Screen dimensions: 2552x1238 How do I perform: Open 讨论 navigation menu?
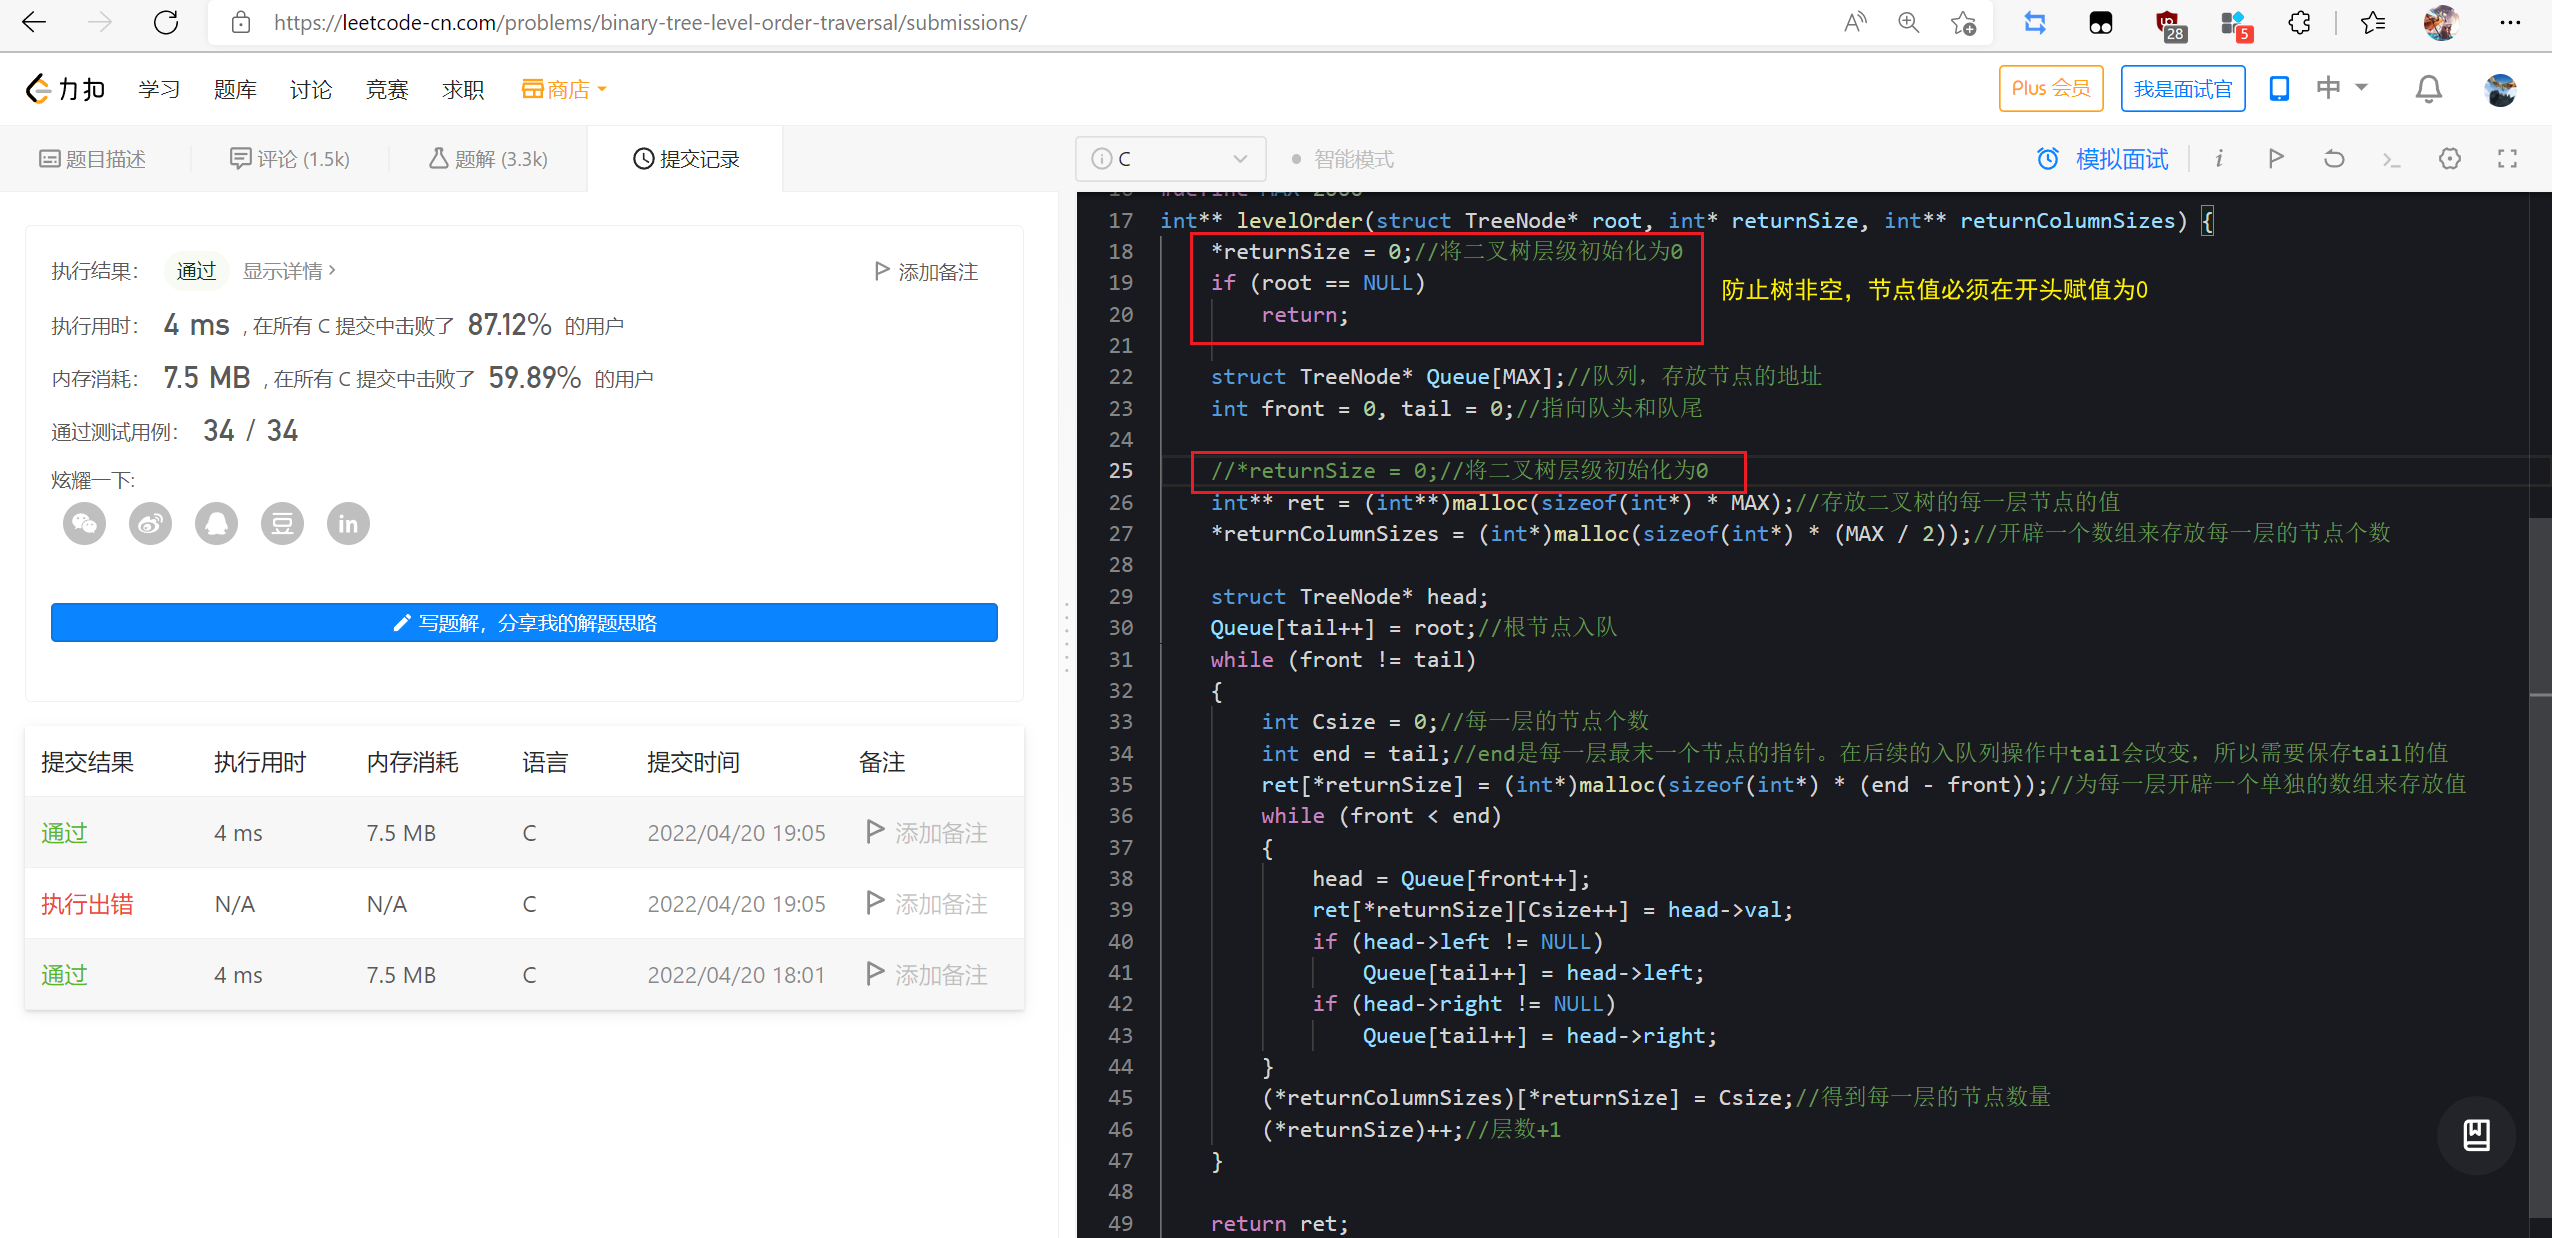click(311, 89)
